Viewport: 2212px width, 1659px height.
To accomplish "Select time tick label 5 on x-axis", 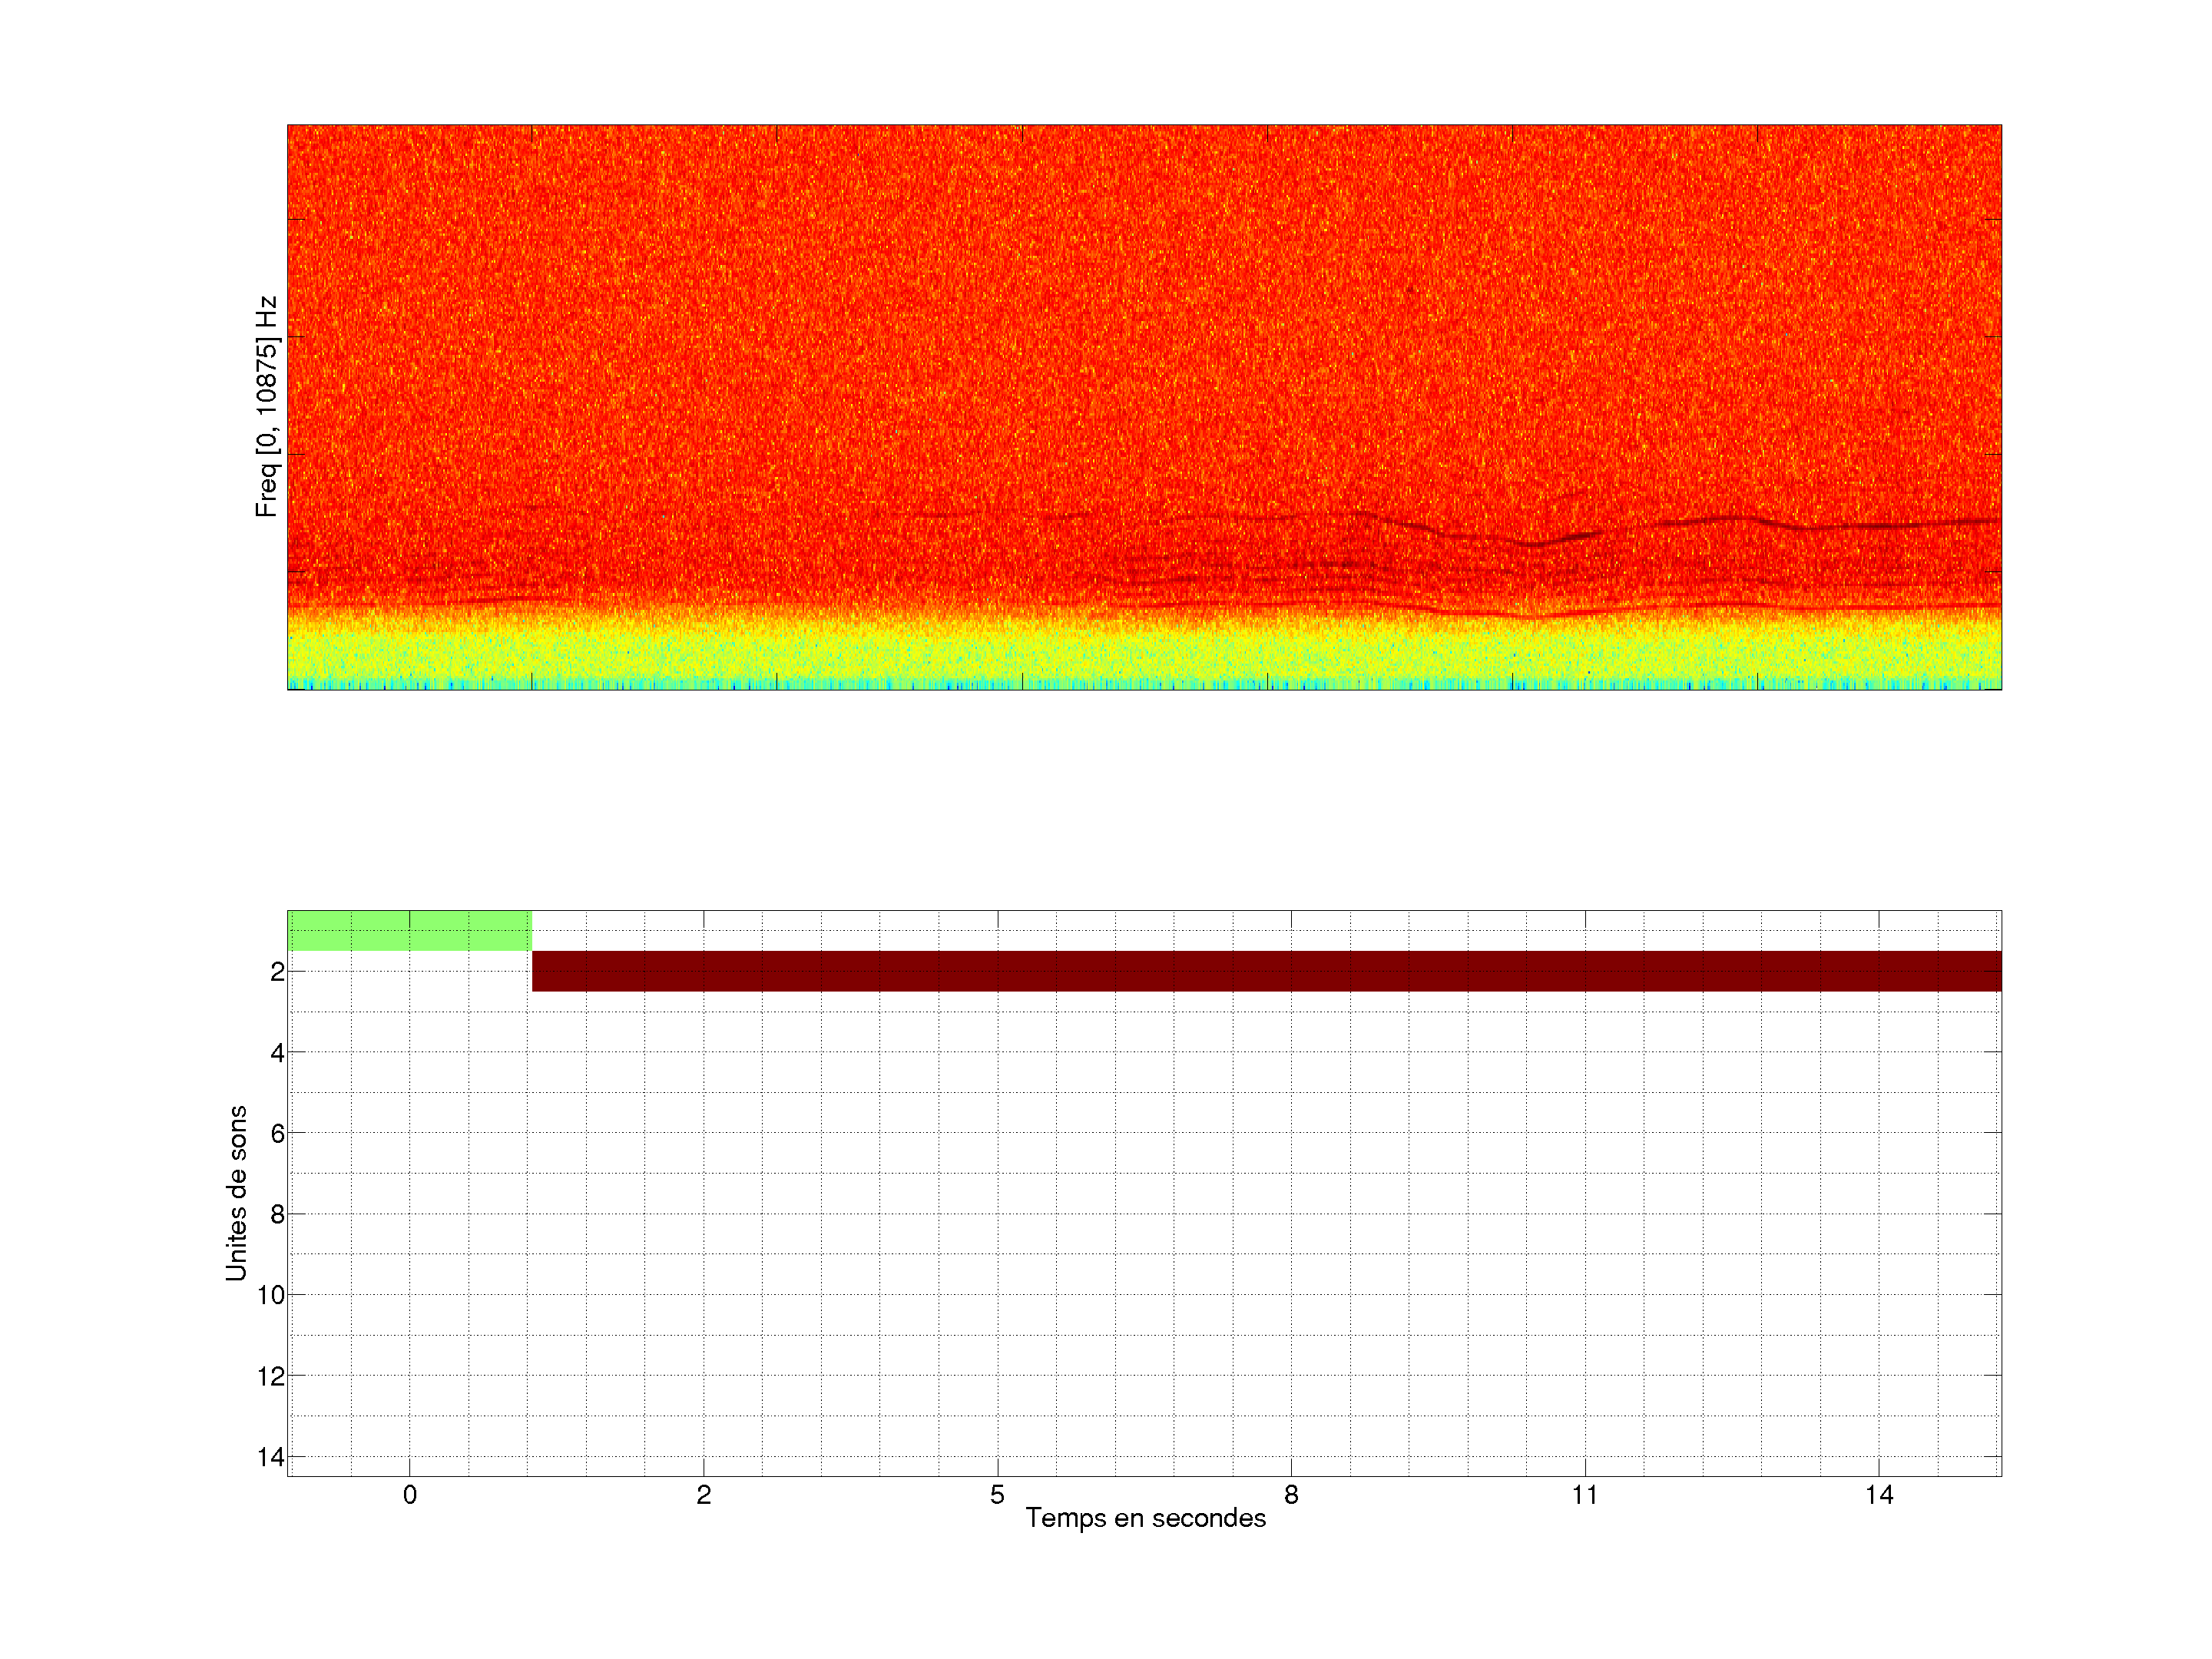I will pos(997,1495).
